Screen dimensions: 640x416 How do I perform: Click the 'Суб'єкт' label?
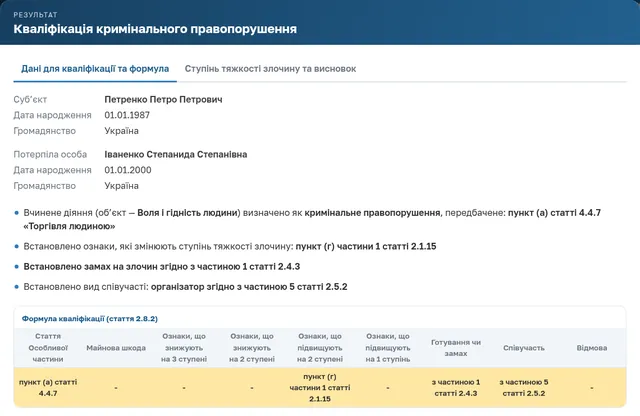tap(30, 100)
